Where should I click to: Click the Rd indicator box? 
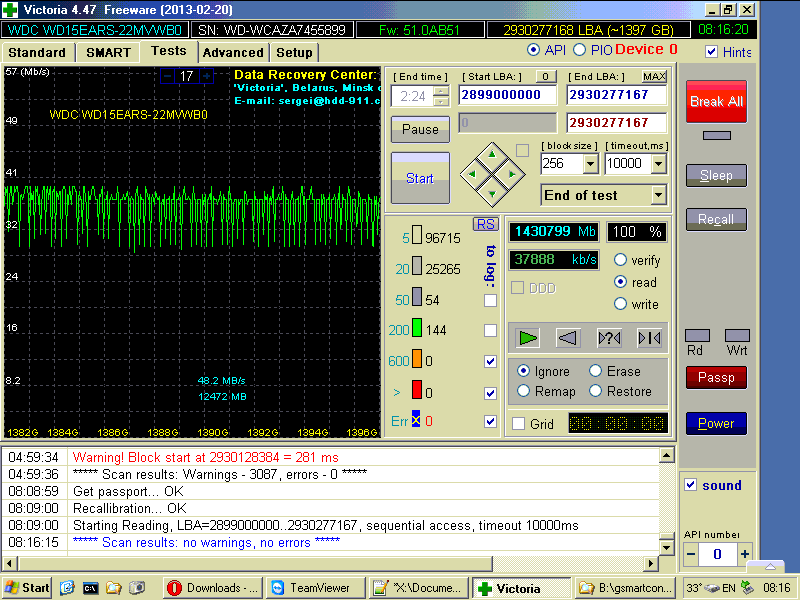[697, 335]
